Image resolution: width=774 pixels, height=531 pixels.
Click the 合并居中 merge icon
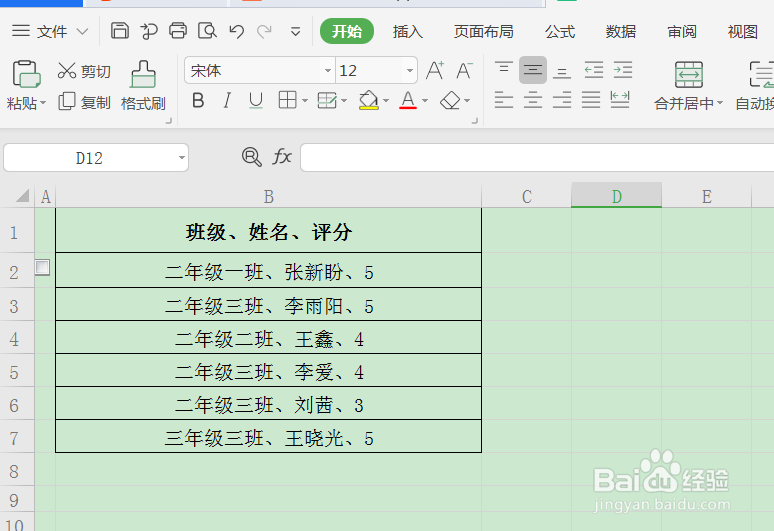689,75
